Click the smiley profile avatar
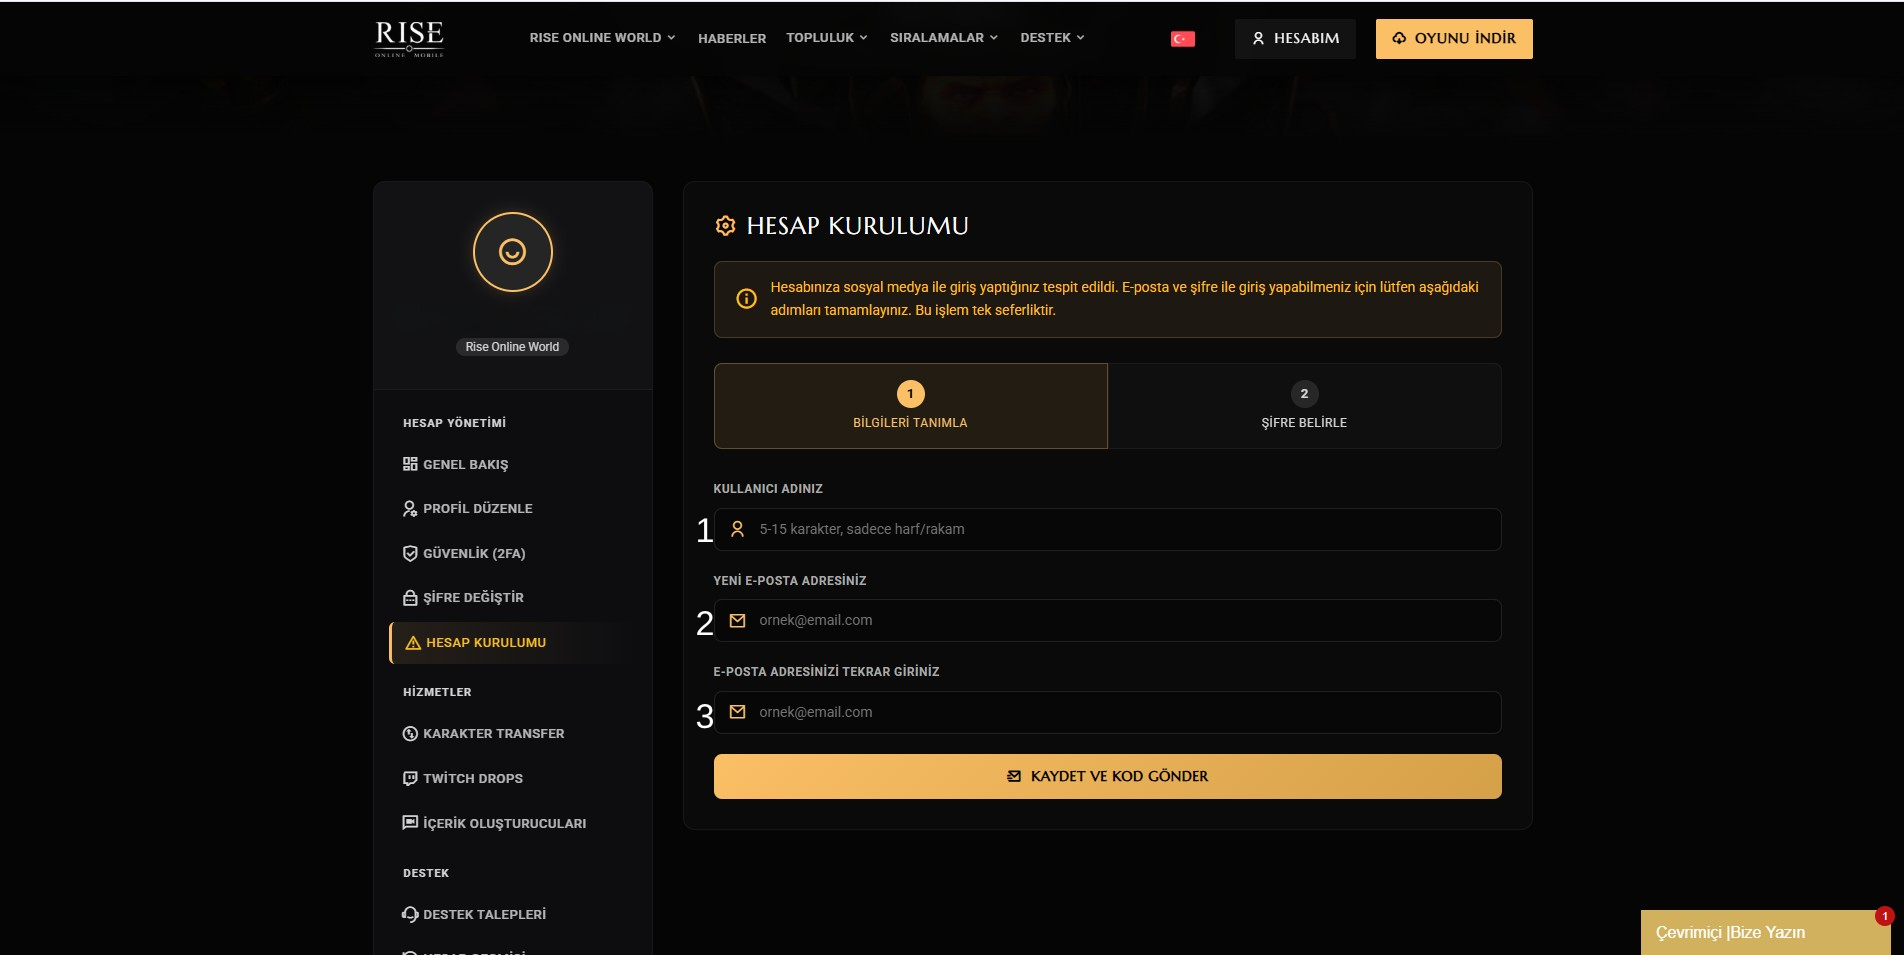This screenshot has height=955, width=1904. pyautogui.click(x=513, y=252)
